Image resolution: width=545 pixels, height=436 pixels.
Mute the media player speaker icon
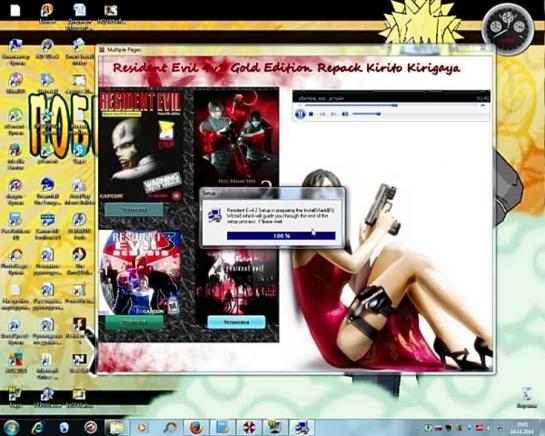(345, 114)
